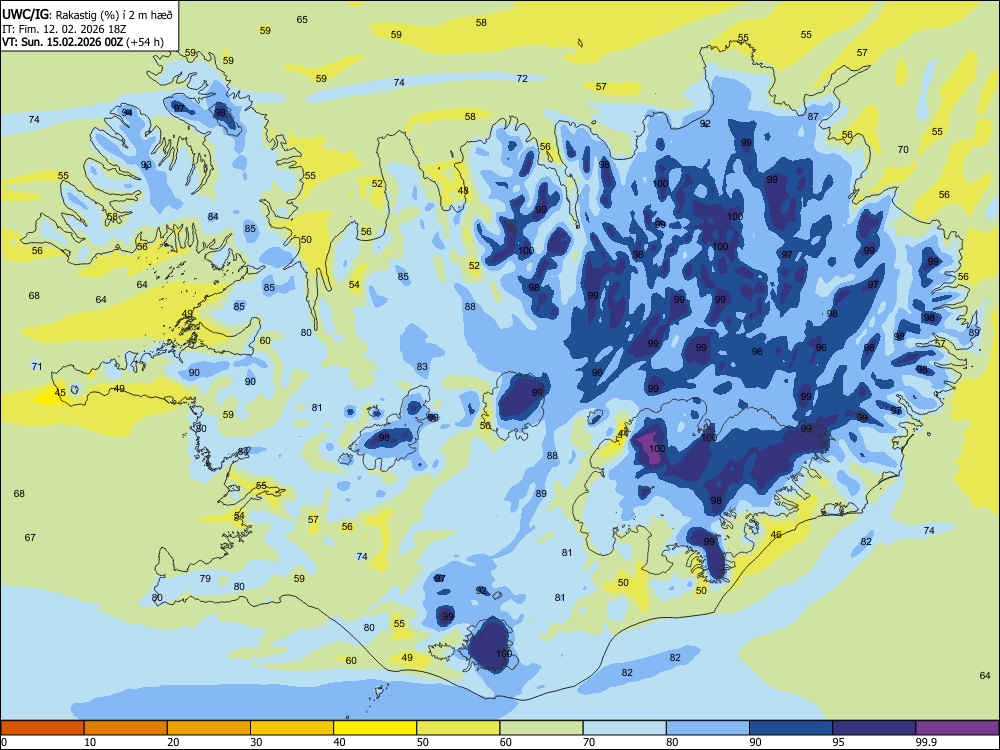1000x750 pixels.
Task: Click the '65' humidity value on map
Action: pos(302,20)
